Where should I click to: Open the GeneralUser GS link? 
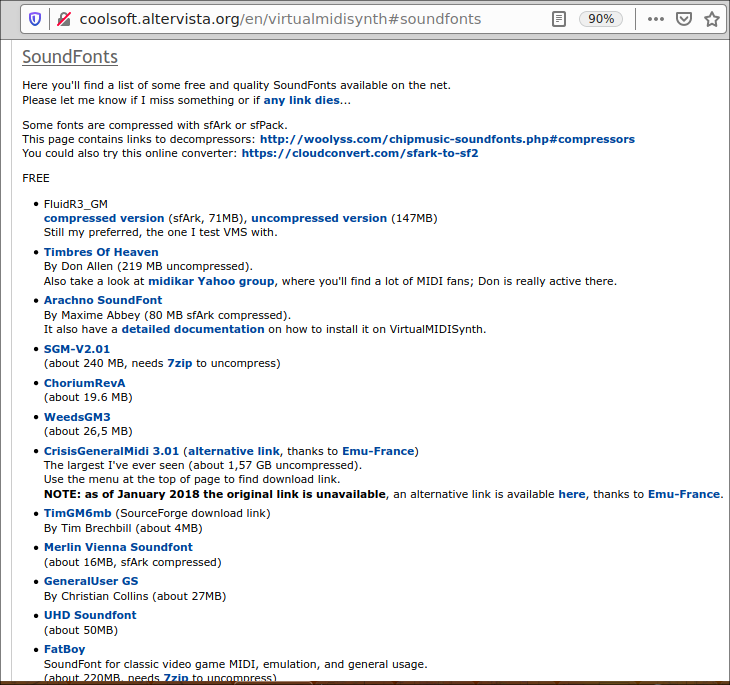(x=91, y=581)
